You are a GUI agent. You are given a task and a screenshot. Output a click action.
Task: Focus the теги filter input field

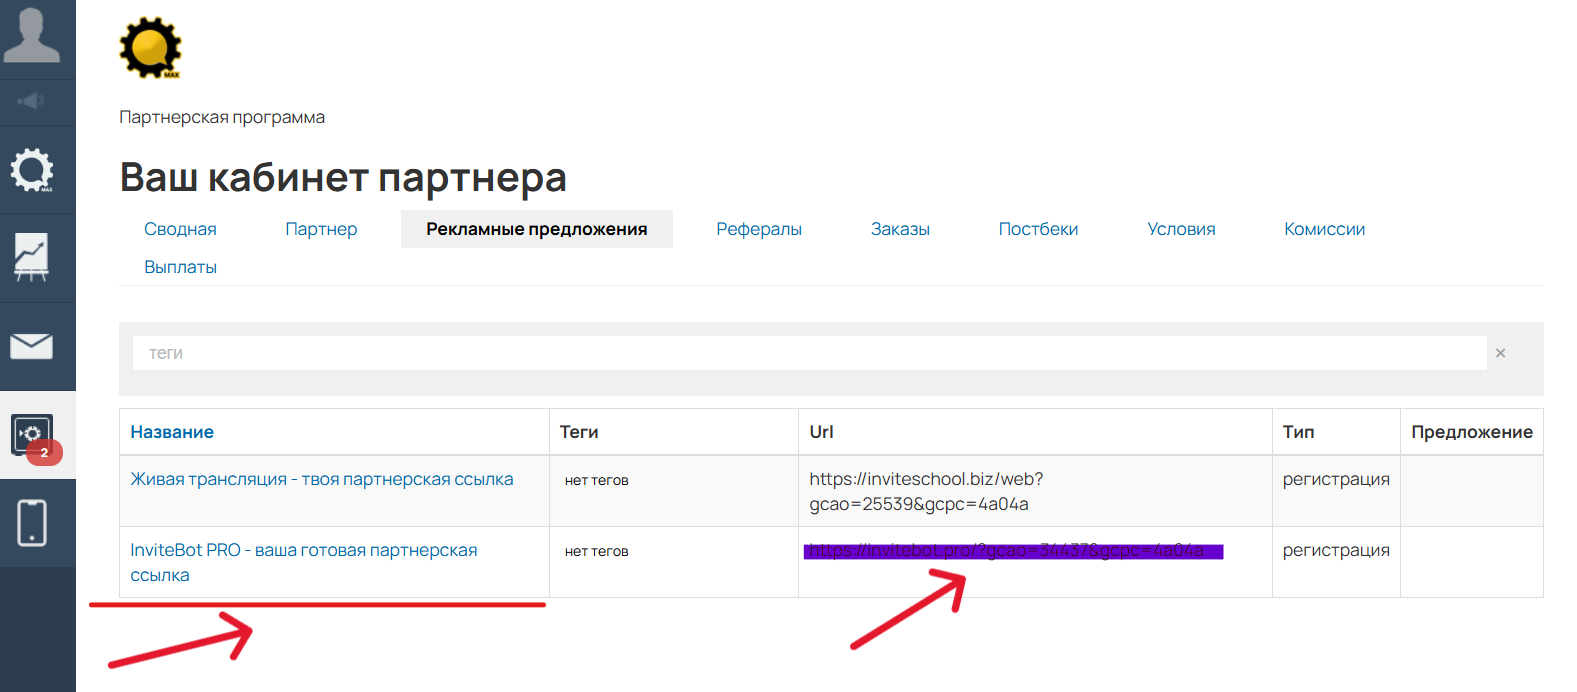pos(809,353)
